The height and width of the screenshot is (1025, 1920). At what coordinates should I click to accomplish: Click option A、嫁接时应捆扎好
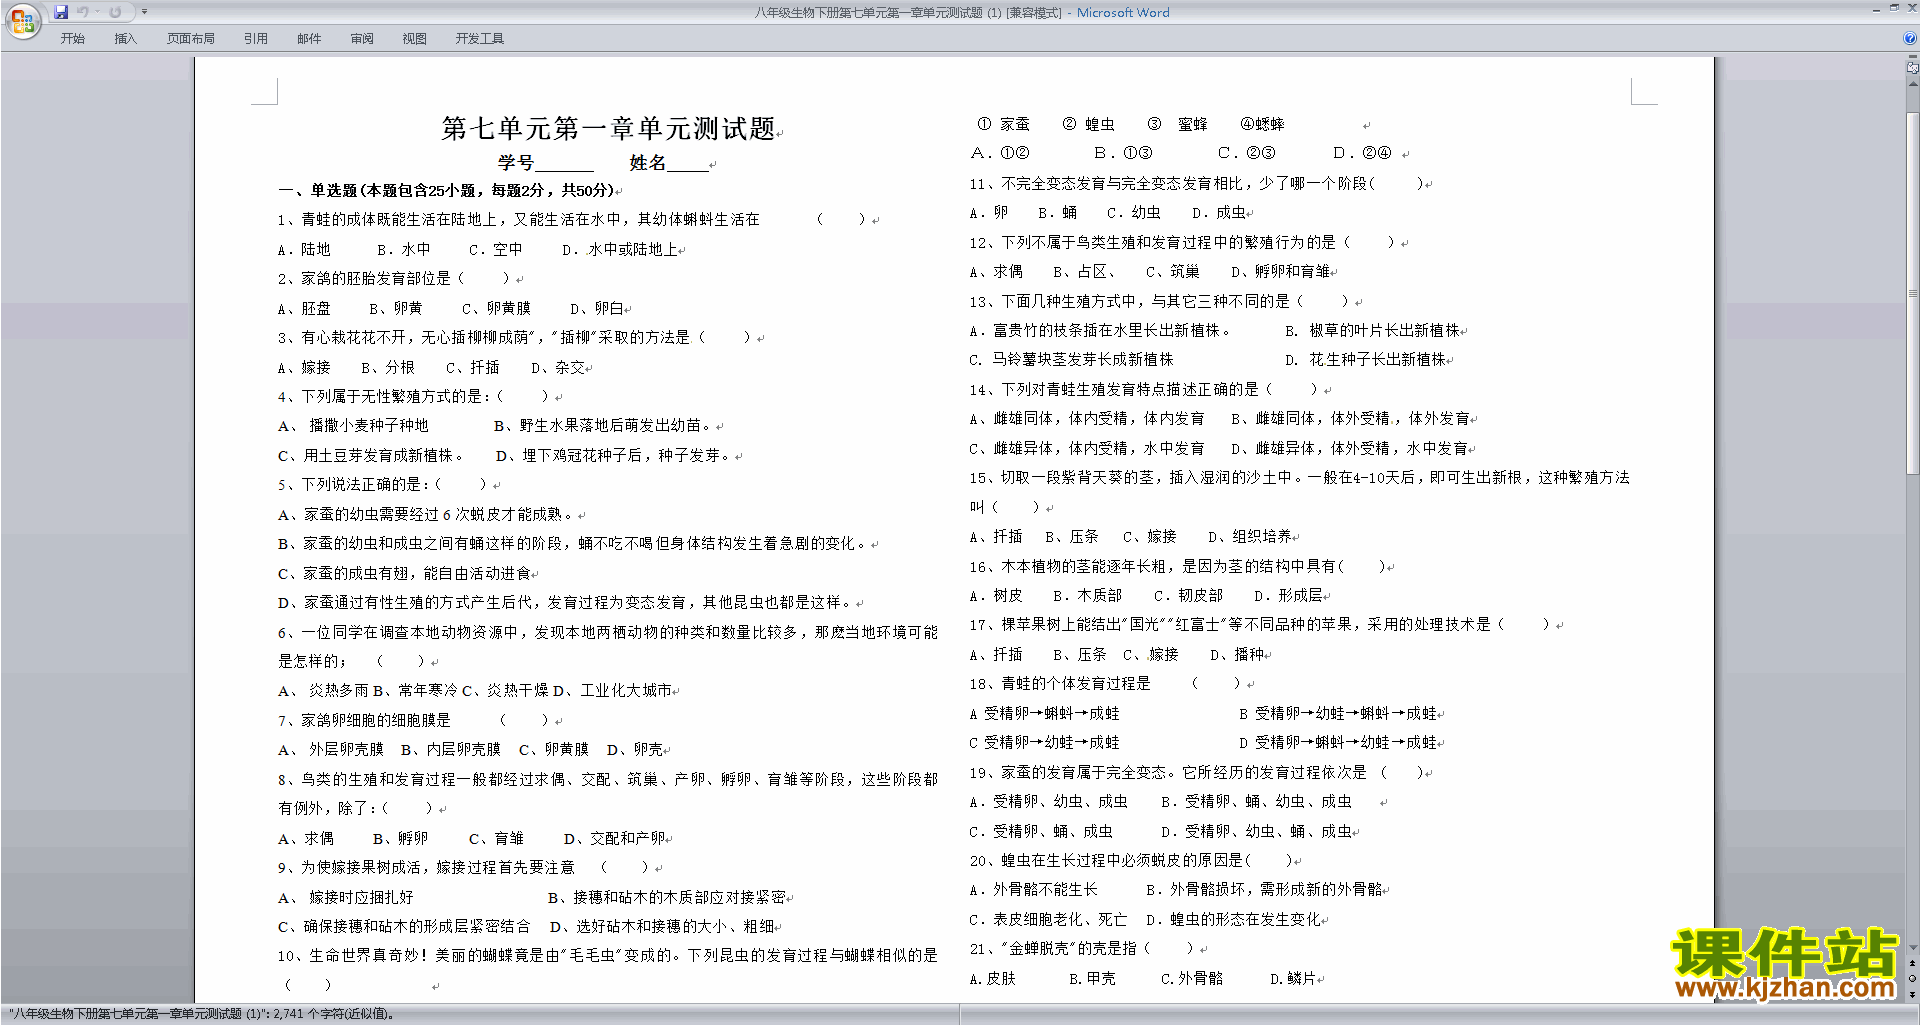(345, 898)
